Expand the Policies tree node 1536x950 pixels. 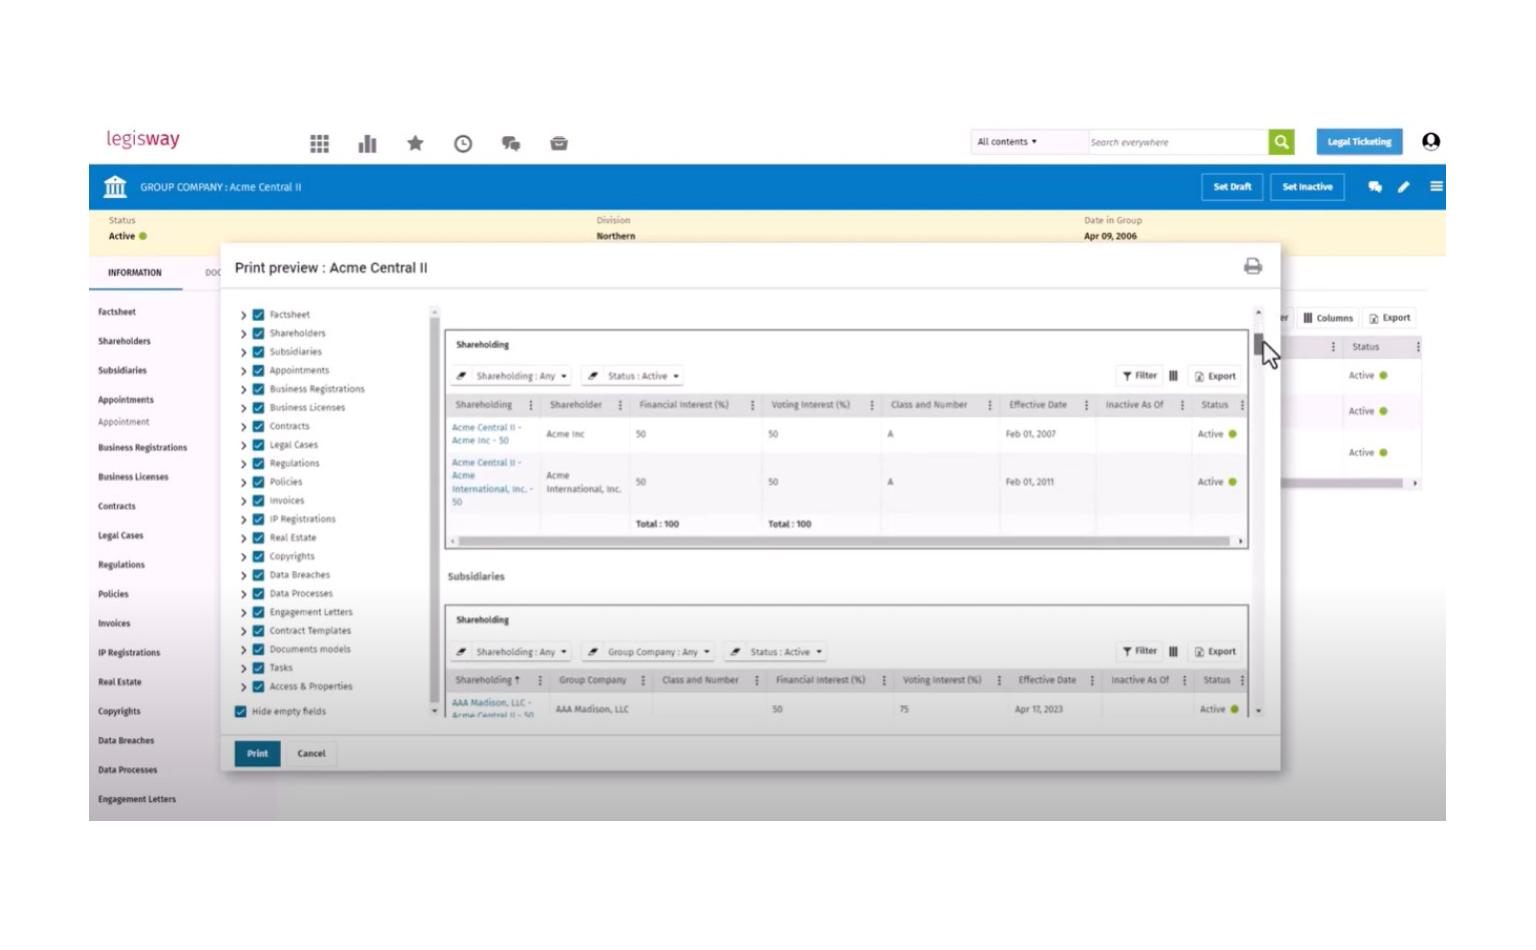coord(243,482)
